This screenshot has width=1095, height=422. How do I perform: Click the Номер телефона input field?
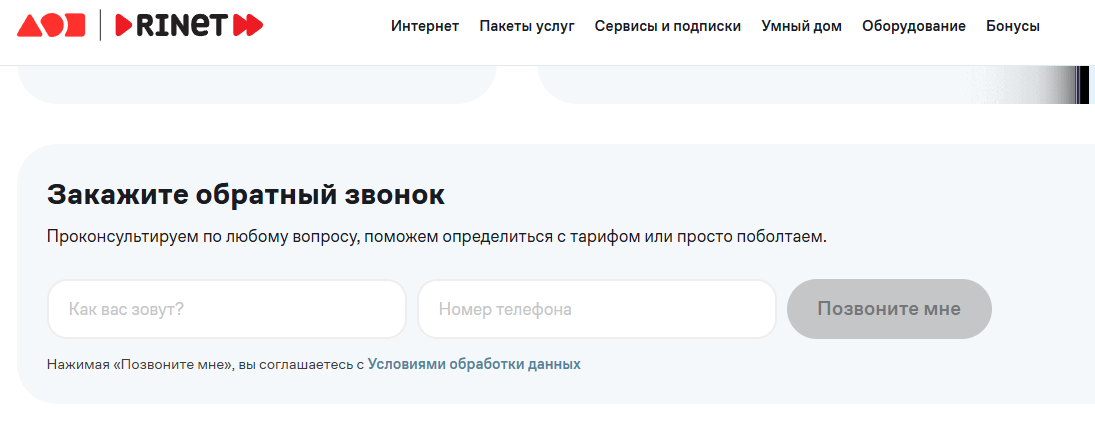coord(597,309)
